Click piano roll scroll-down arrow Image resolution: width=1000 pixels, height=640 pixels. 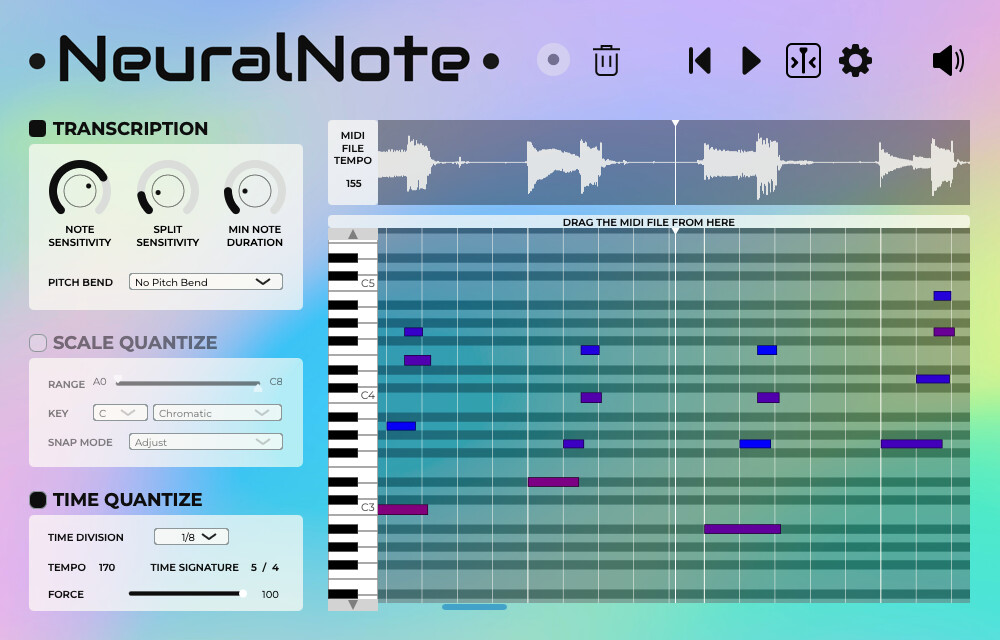pos(353,604)
